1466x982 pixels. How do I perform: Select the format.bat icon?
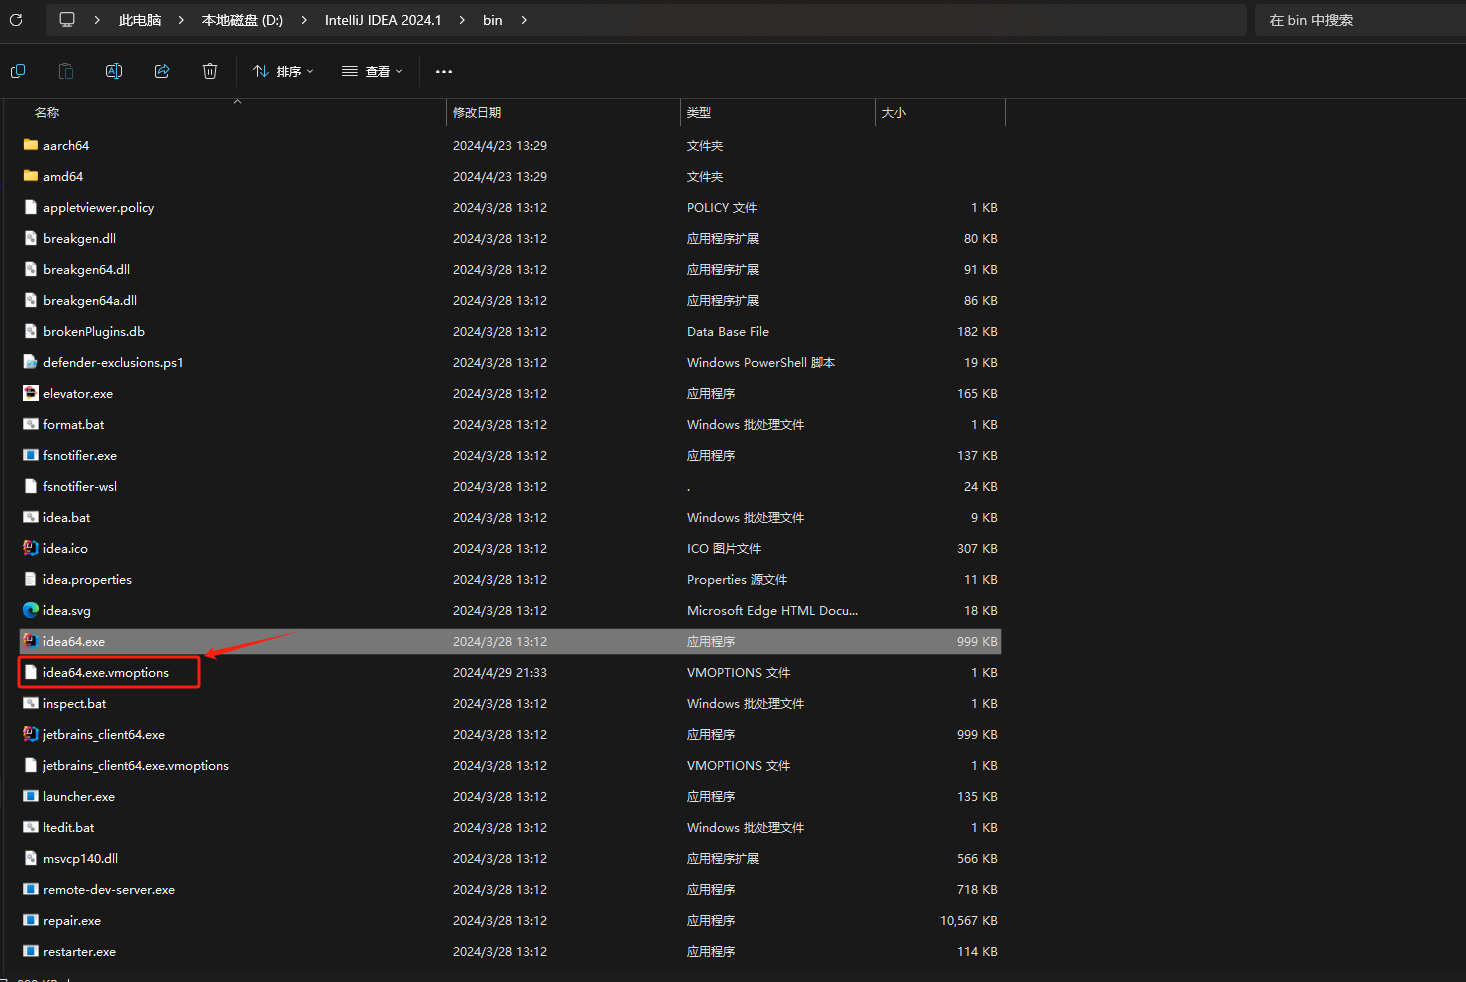click(31, 424)
